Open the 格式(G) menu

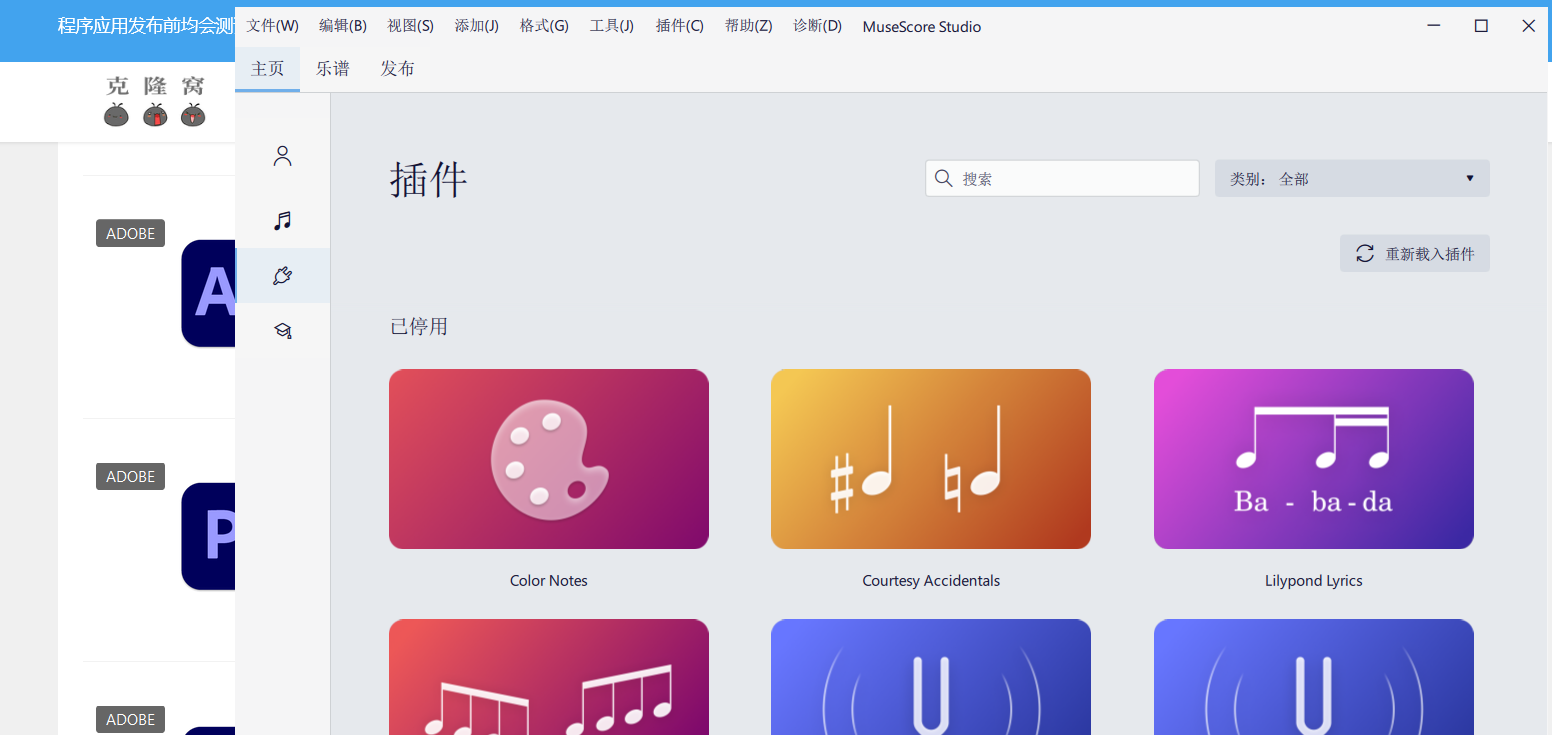[544, 26]
